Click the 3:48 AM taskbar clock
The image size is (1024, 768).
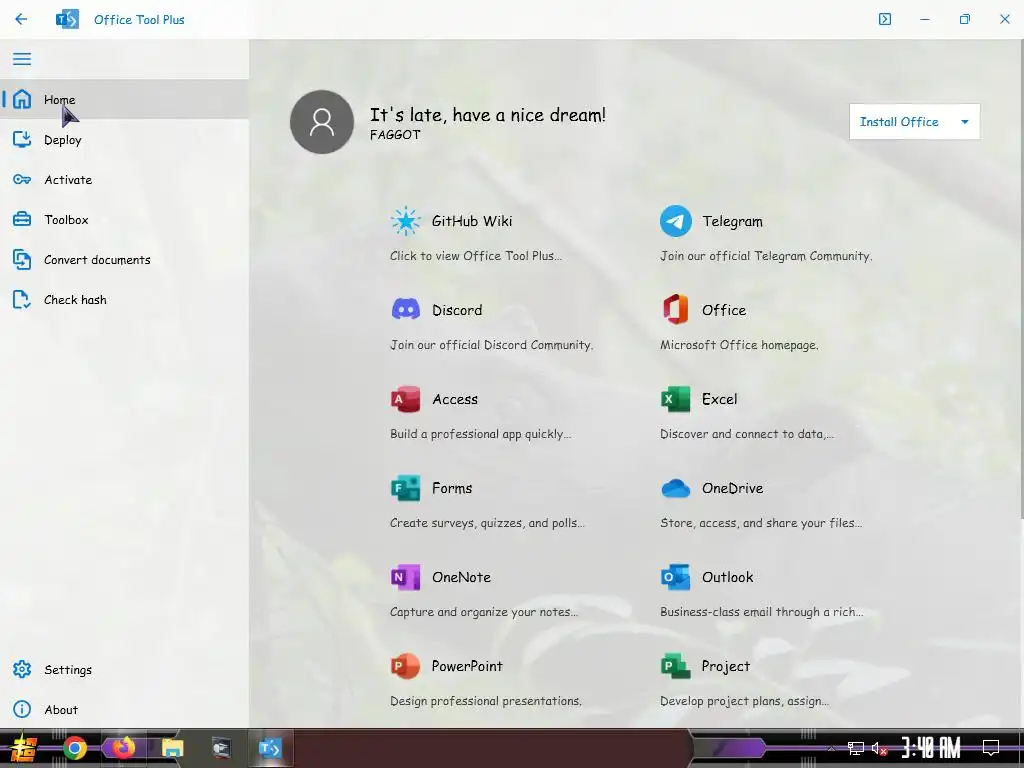click(x=931, y=748)
